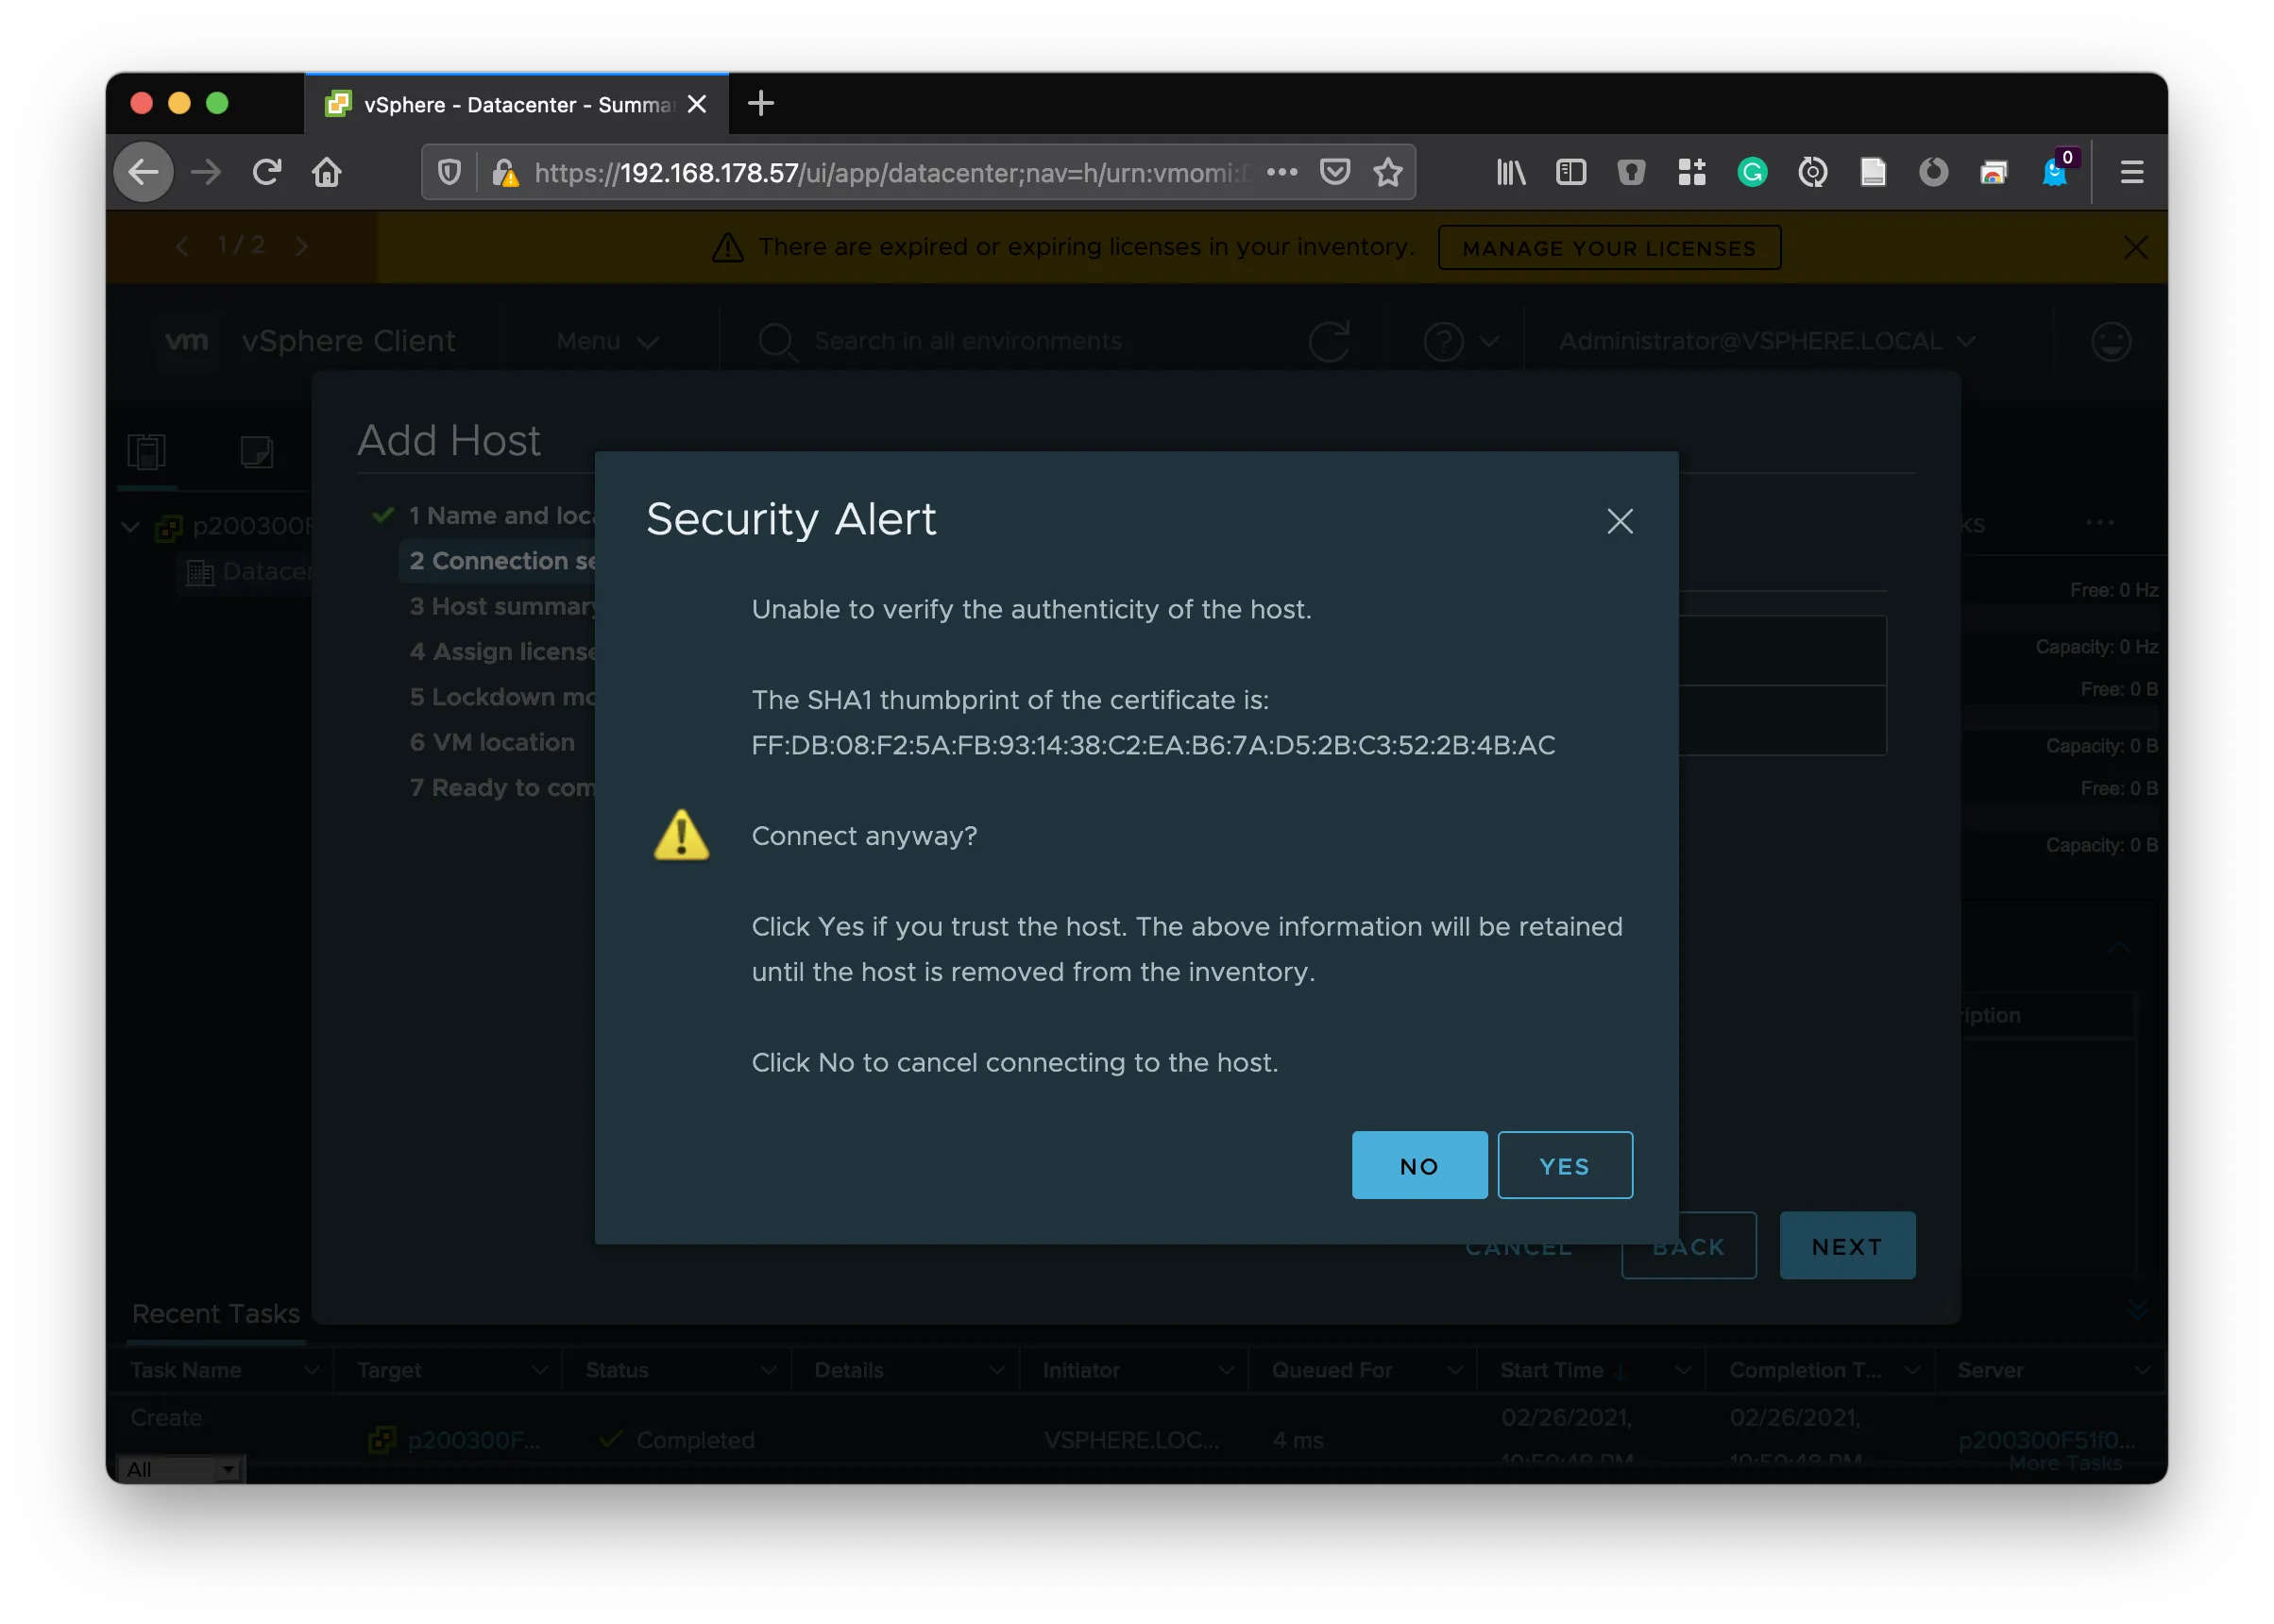This screenshot has height=1624, width=2274.
Task: Click the notifier extension icon with badge
Action: click(x=2055, y=173)
